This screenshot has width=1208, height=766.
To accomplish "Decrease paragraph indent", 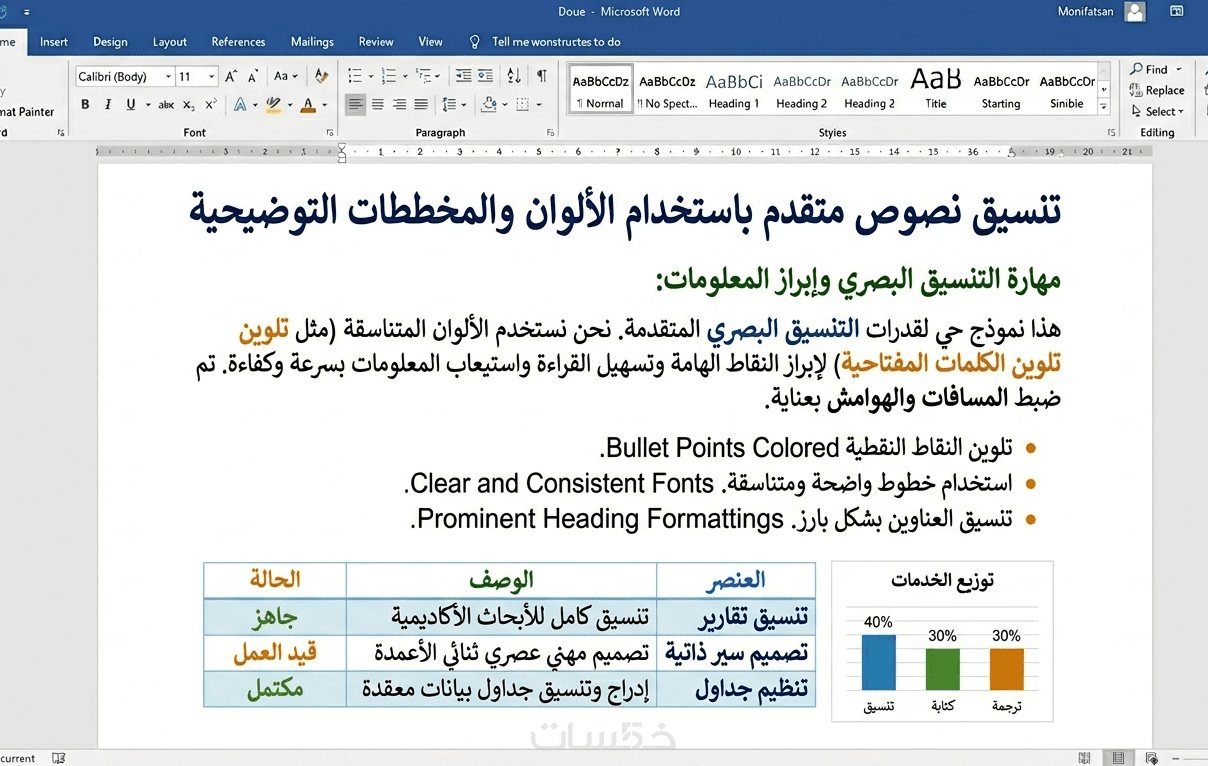I will pos(463,76).
